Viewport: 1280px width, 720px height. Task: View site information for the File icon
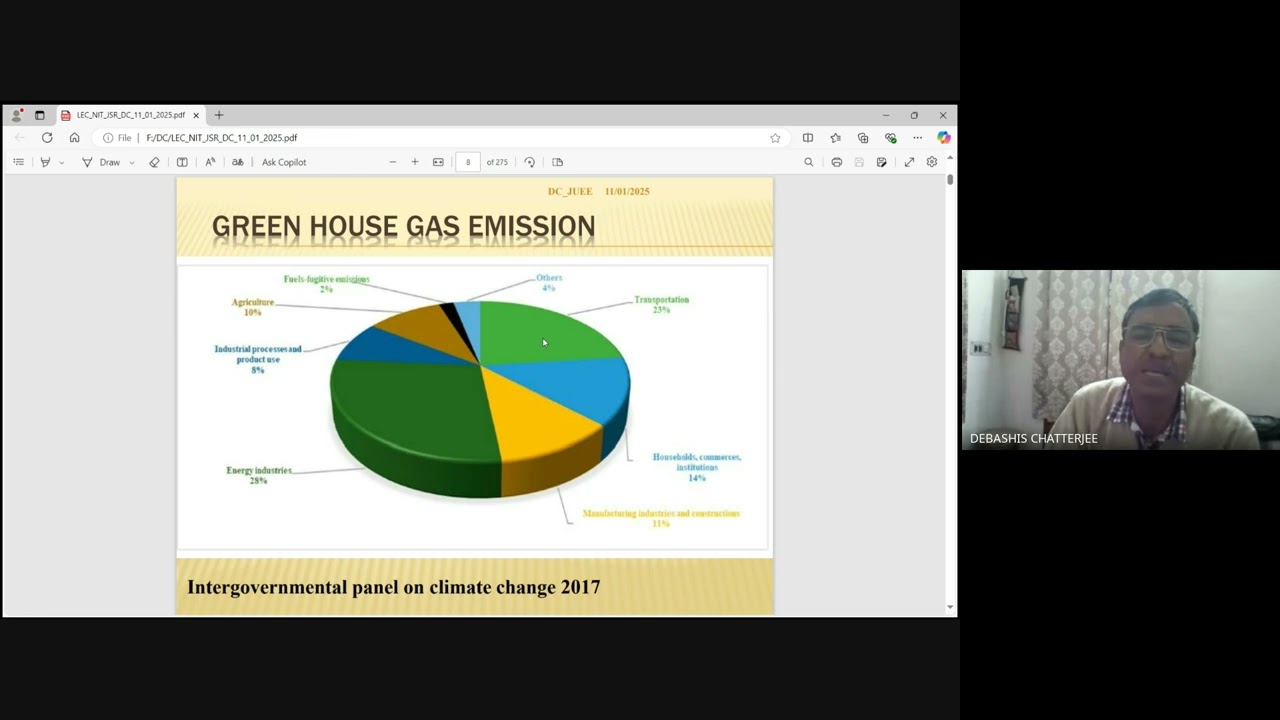pyautogui.click(x=117, y=138)
